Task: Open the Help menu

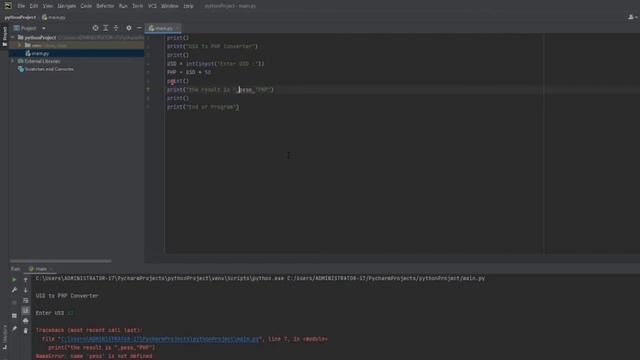Action: tap(189, 6)
